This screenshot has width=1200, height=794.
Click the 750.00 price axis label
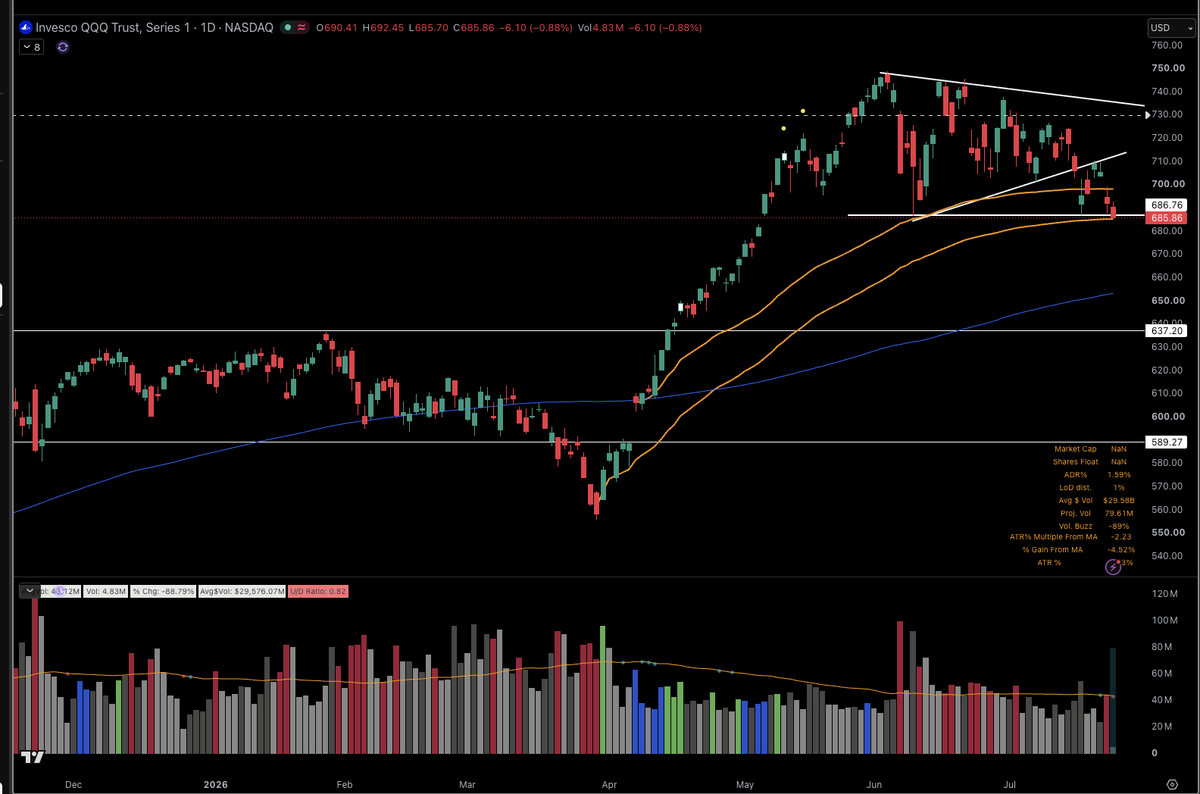click(x=1166, y=68)
